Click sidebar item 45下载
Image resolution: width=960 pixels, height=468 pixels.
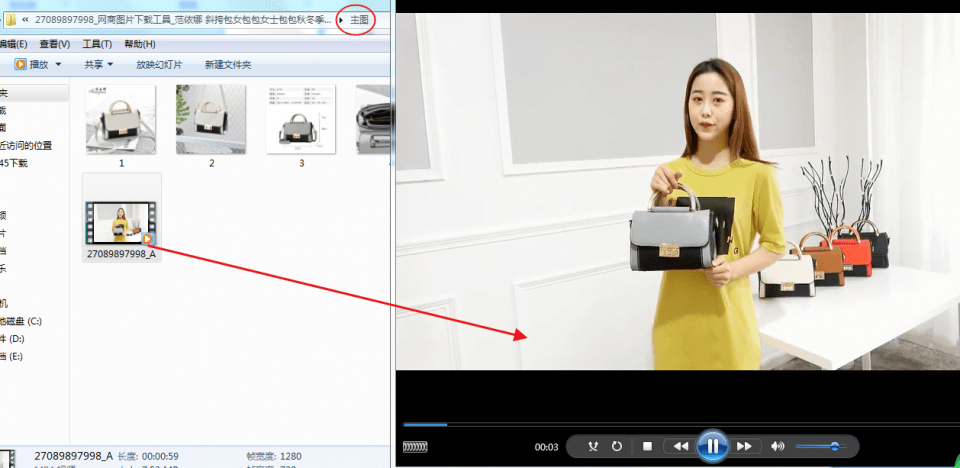(x=14, y=163)
